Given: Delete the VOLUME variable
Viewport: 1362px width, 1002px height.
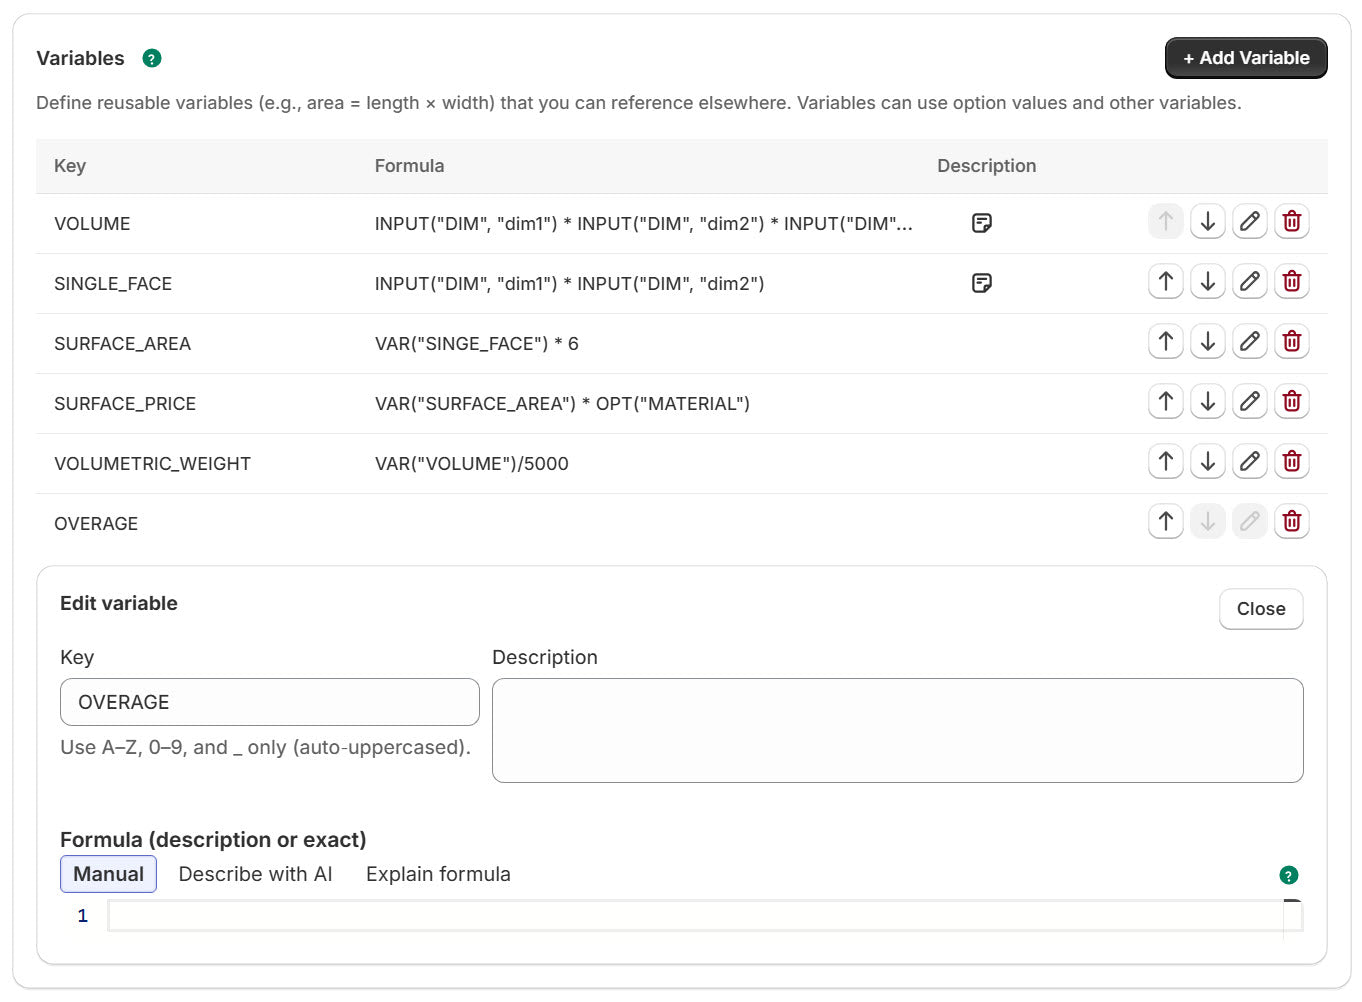Looking at the screenshot, I should pyautogui.click(x=1292, y=222).
